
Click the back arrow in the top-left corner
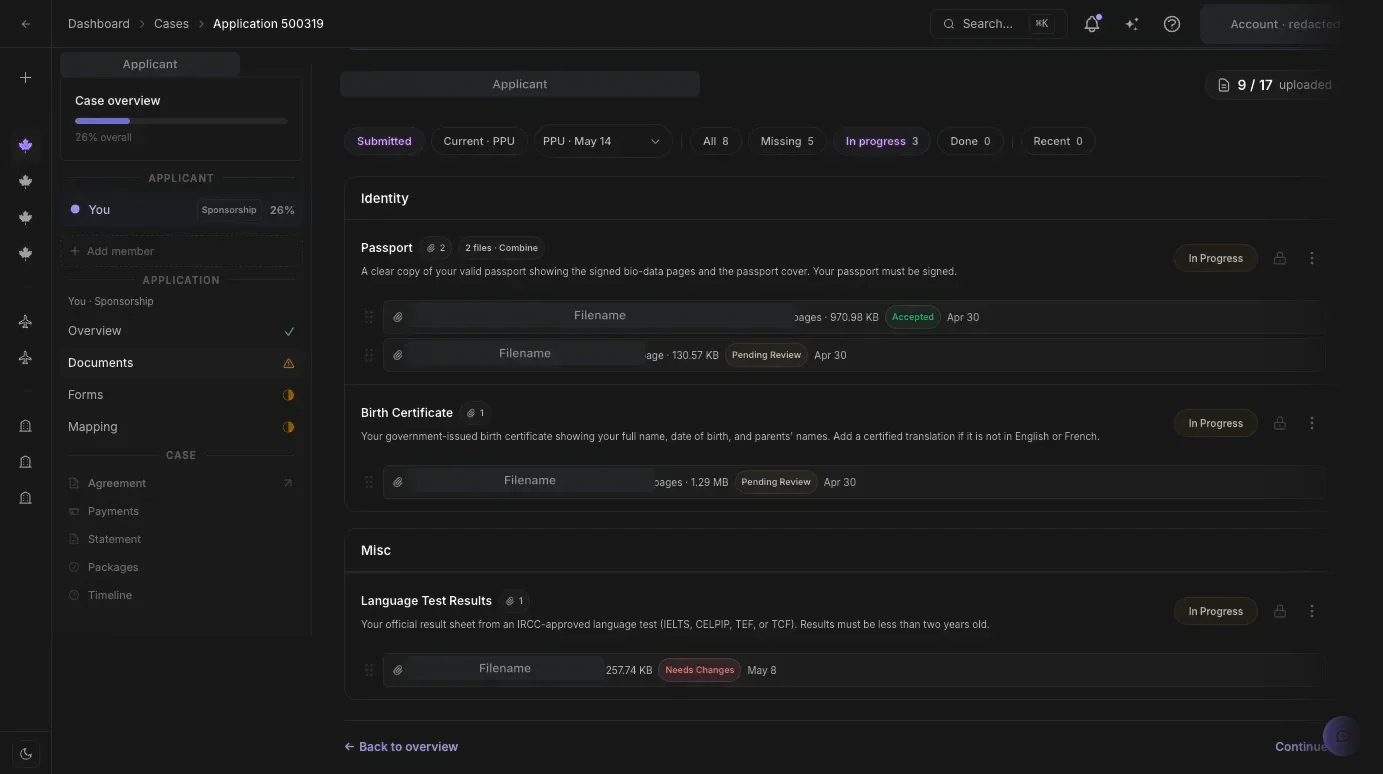[x=26, y=24]
